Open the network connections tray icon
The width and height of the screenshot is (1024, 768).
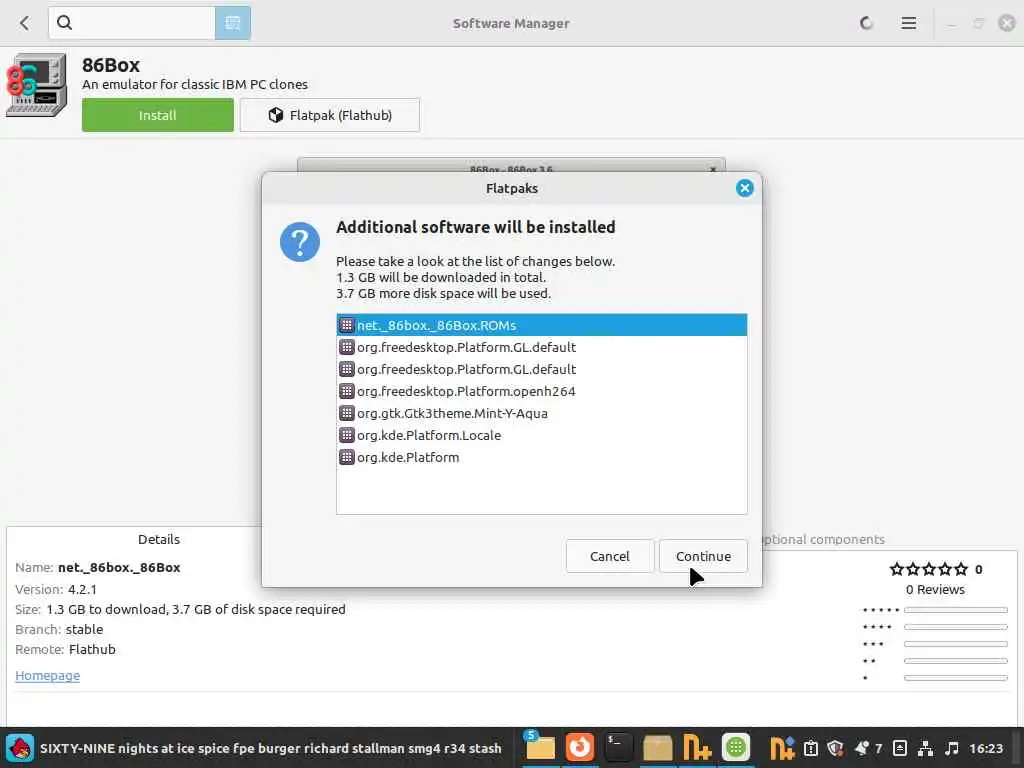pyautogui.click(x=925, y=748)
